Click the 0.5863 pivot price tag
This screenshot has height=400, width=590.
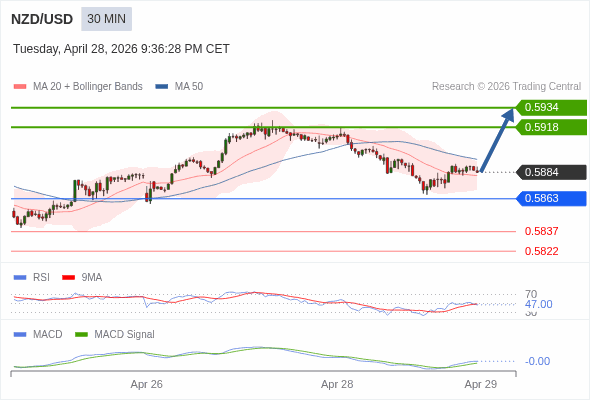[x=551, y=198]
